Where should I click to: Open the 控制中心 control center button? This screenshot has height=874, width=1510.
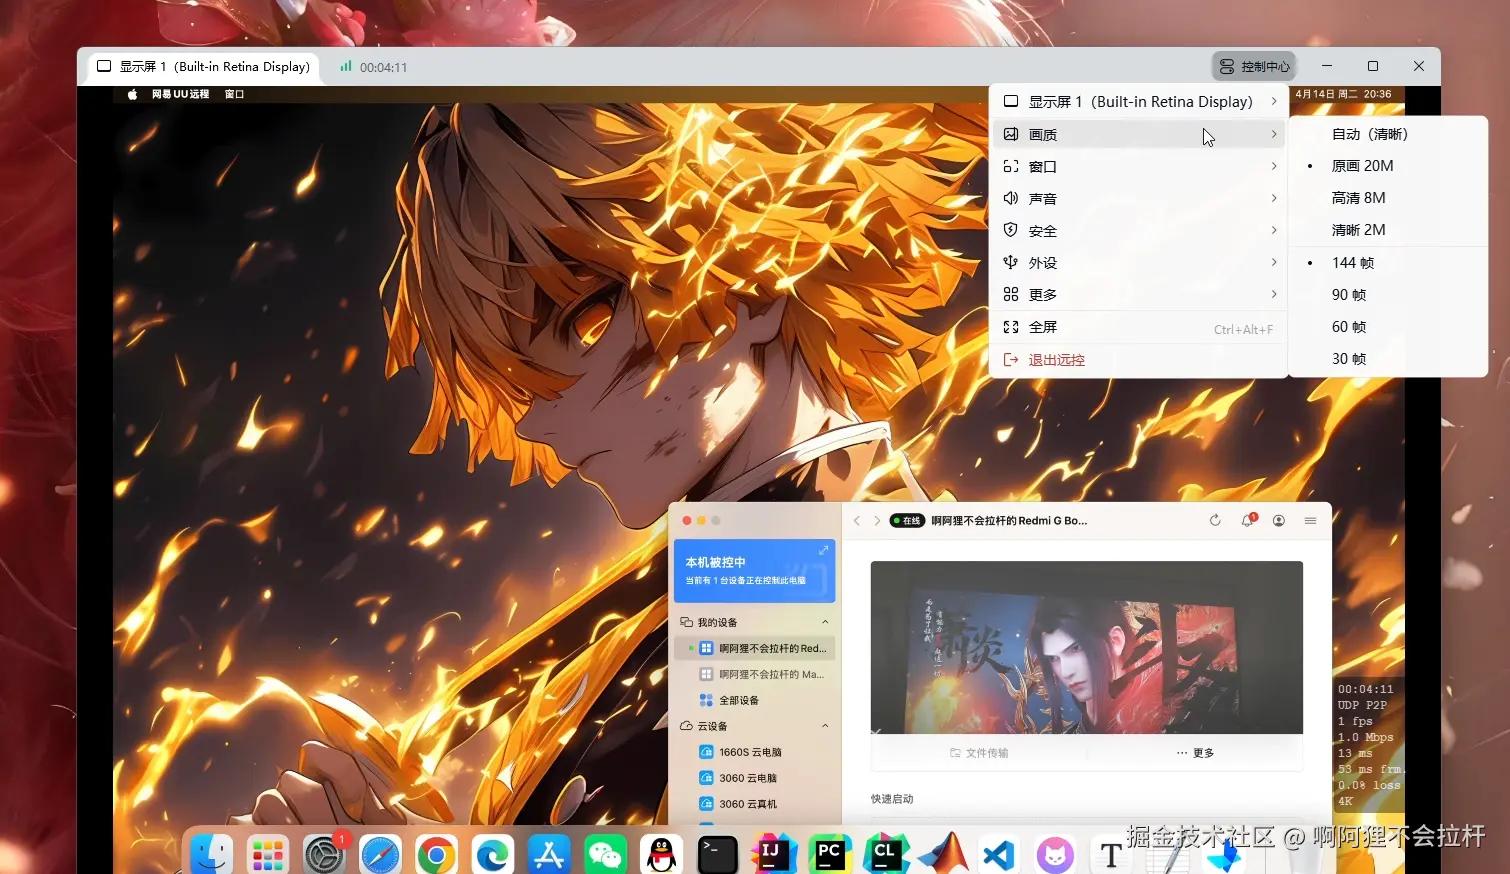(x=1254, y=66)
